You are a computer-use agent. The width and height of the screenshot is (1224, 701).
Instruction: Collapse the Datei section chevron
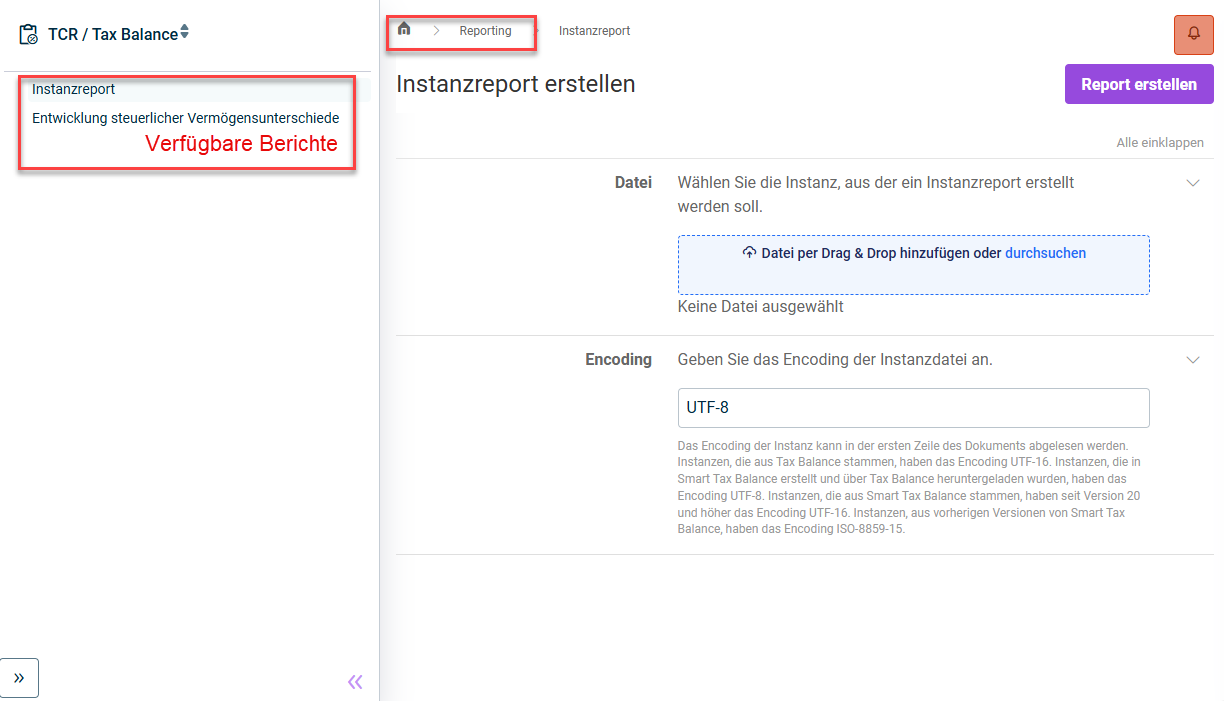[1192, 183]
